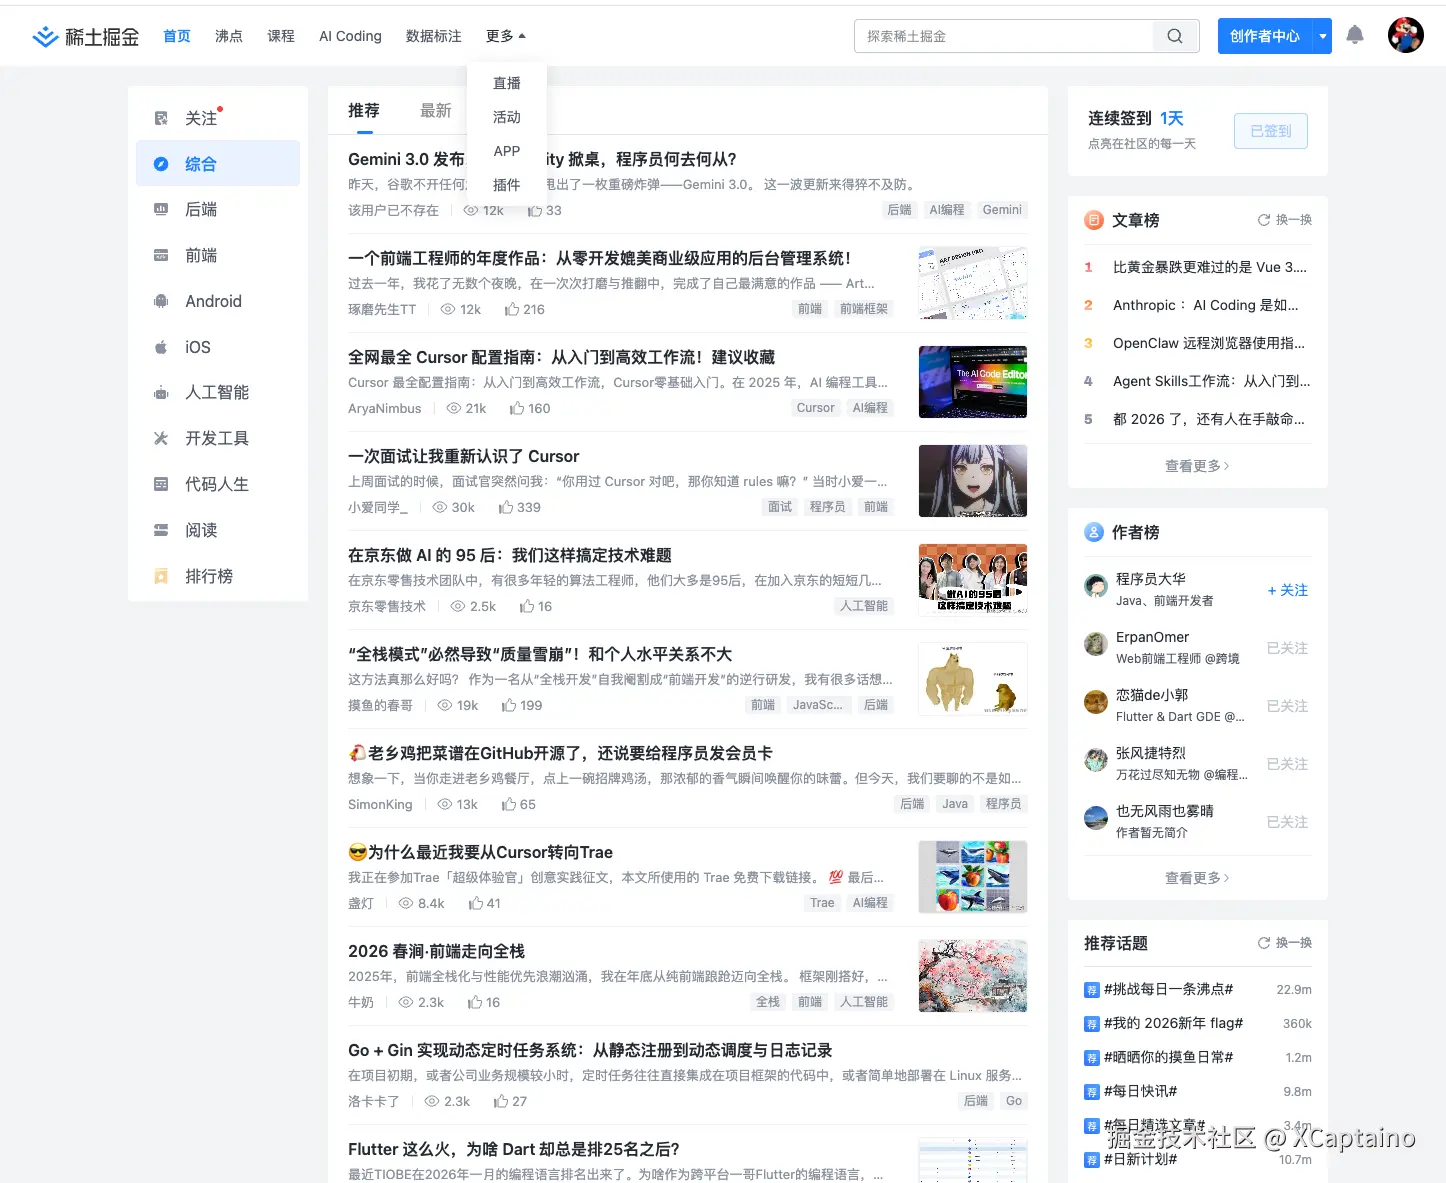
Task: Follow 程序员大华 via the +关注 button
Action: pyautogui.click(x=1286, y=591)
